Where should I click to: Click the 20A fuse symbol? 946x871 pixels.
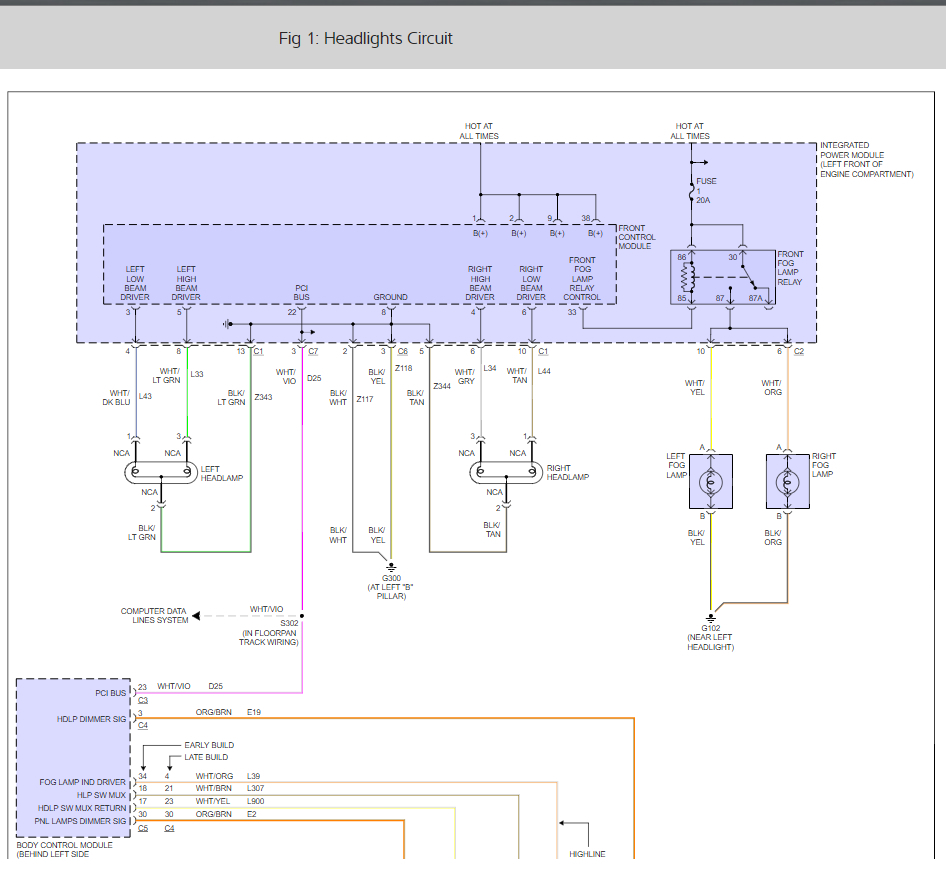[691, 190]
